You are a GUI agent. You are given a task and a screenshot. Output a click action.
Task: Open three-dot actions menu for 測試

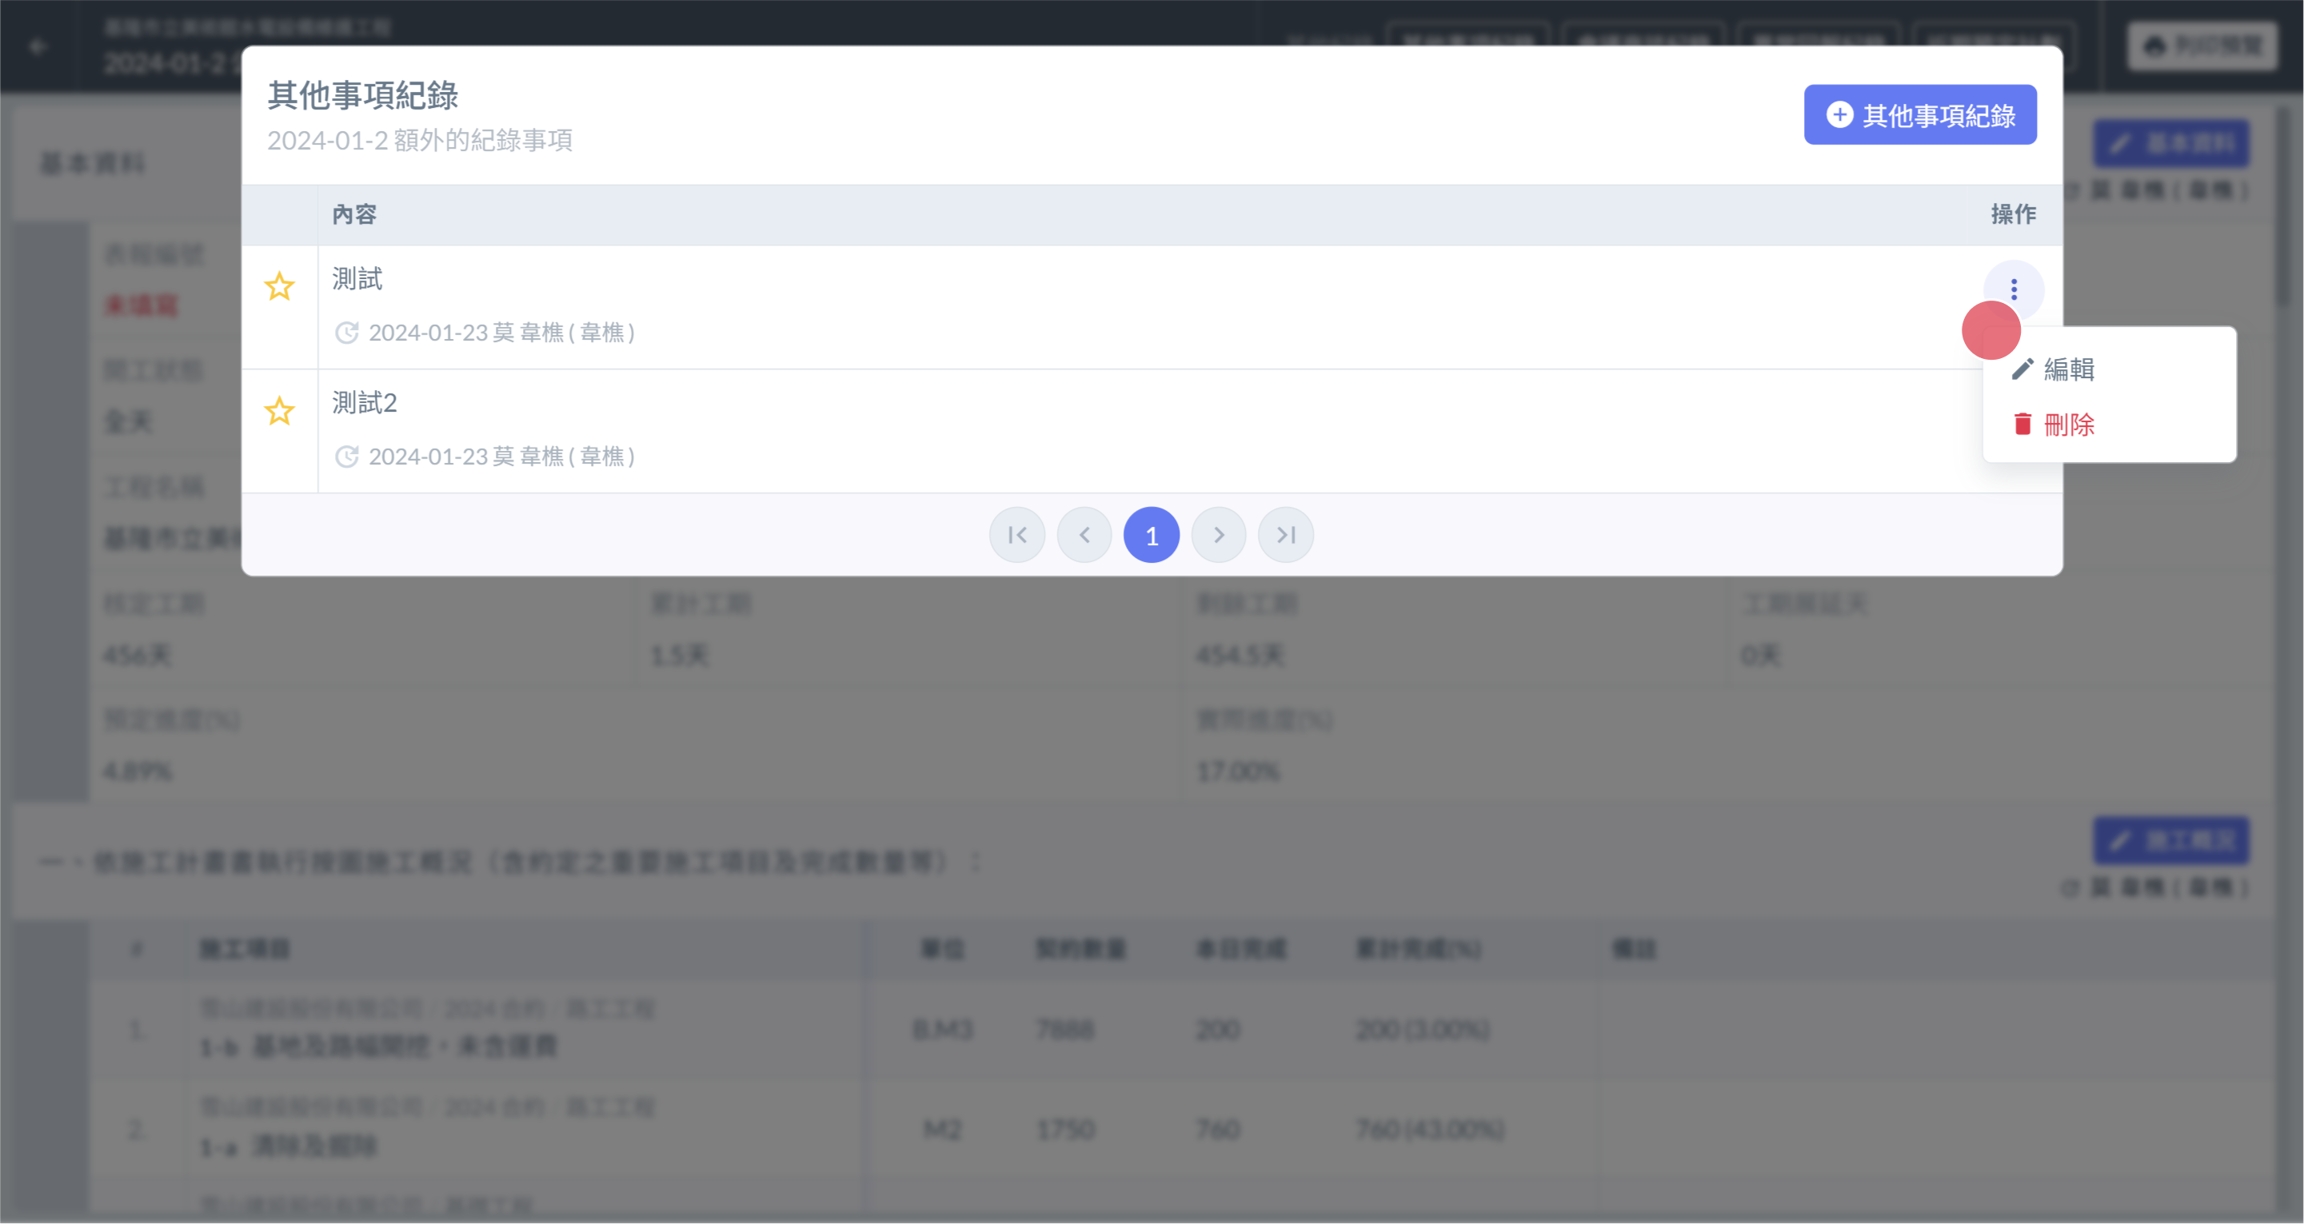click(x=2013, y=290)
